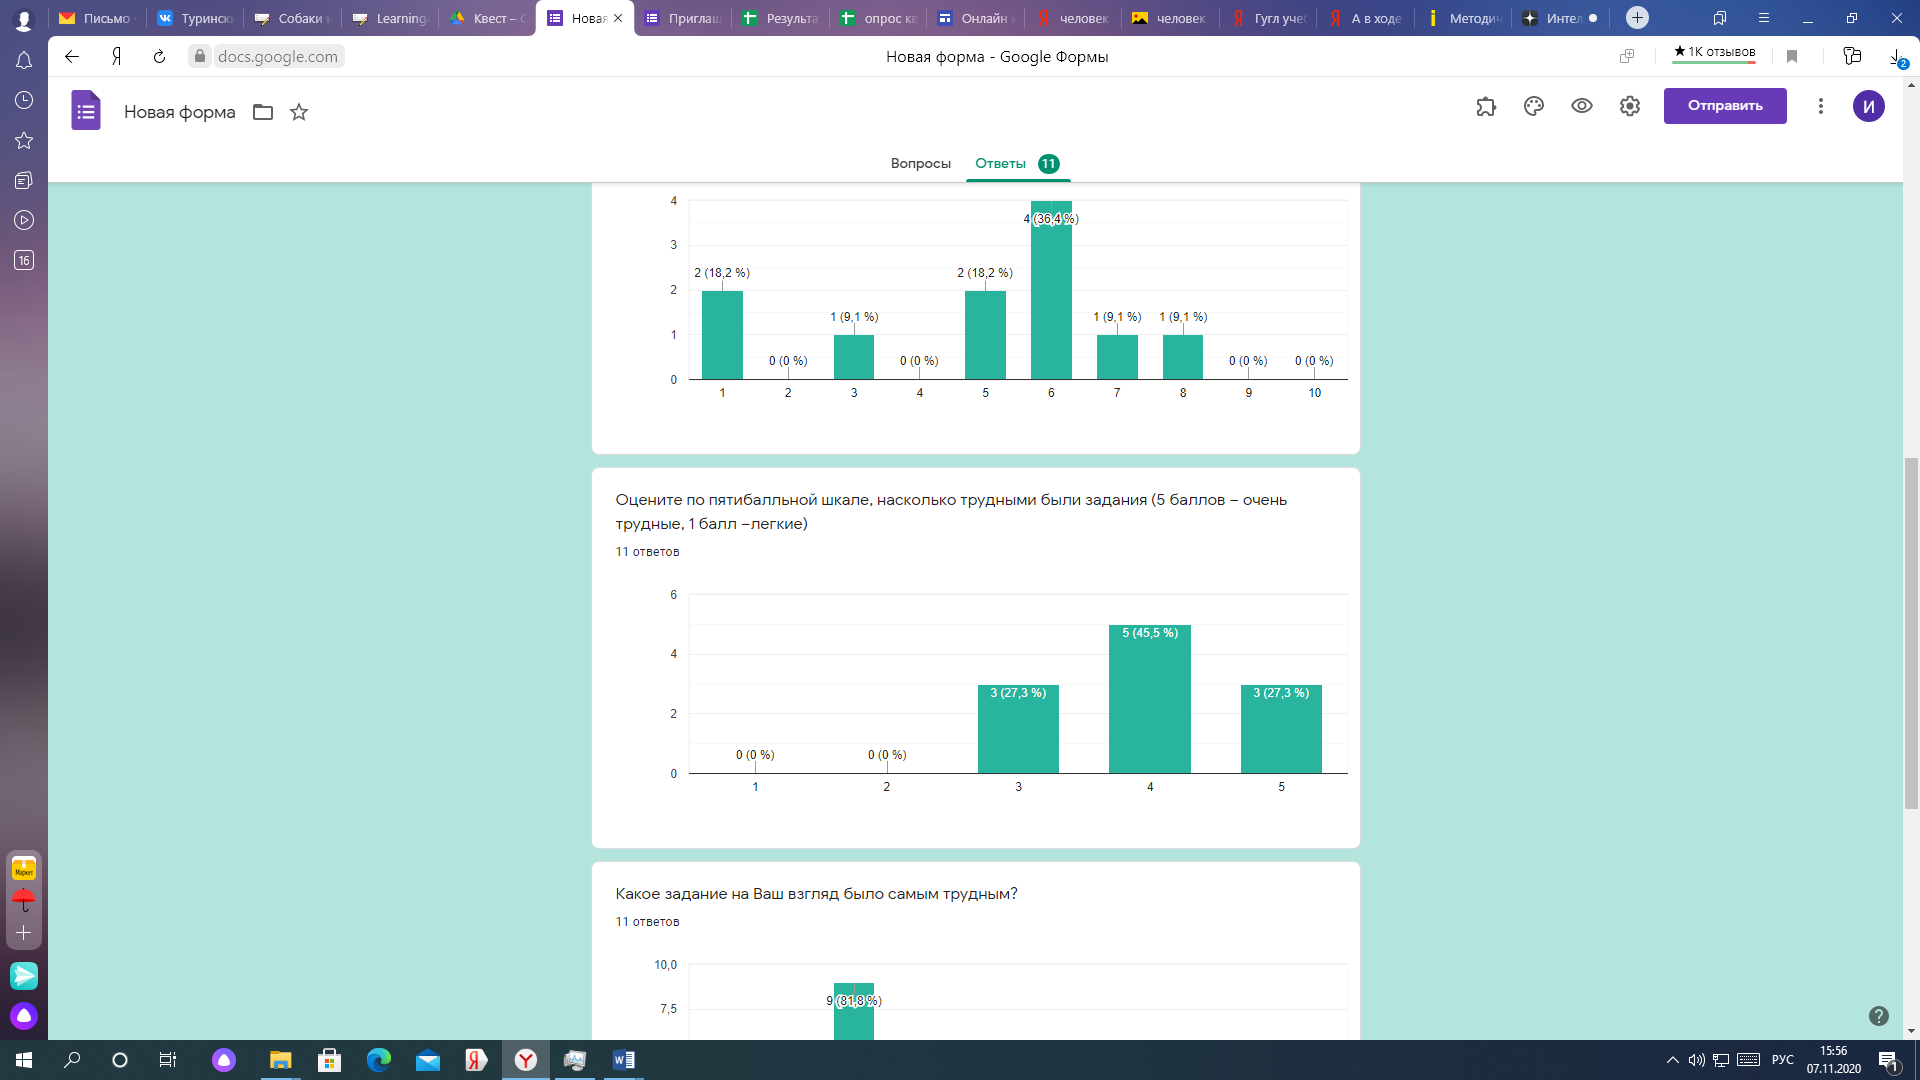
Task: Open Windows Start menu
Action: 24,1060
